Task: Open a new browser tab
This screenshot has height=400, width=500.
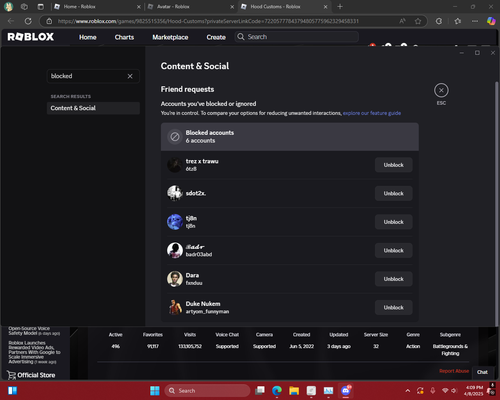Action: point(340,7)
